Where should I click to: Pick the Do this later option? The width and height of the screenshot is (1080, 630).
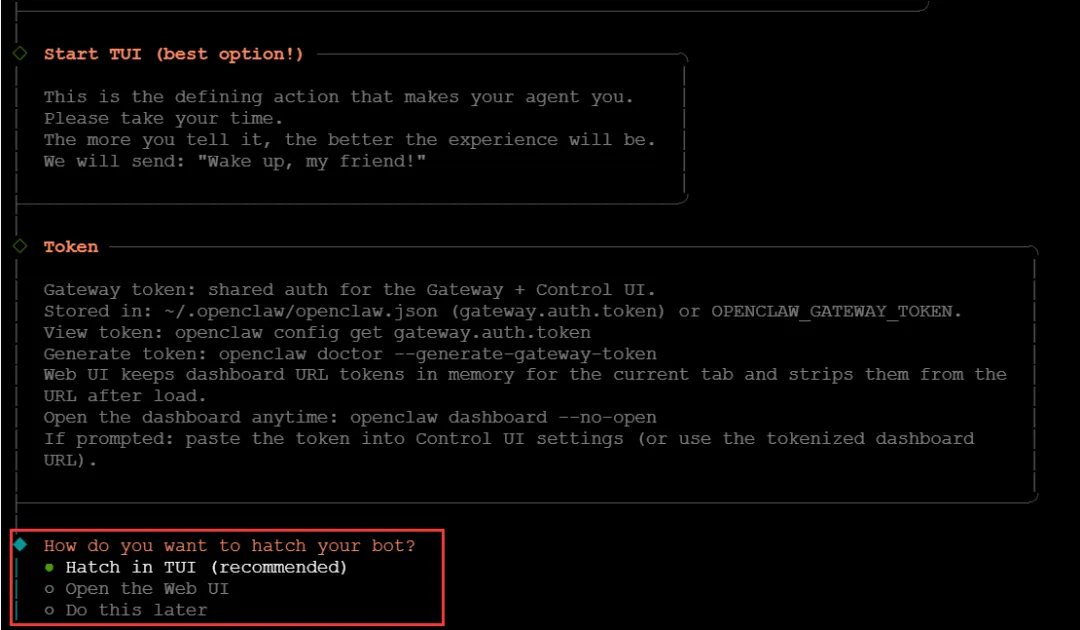[x=125, y=610]
